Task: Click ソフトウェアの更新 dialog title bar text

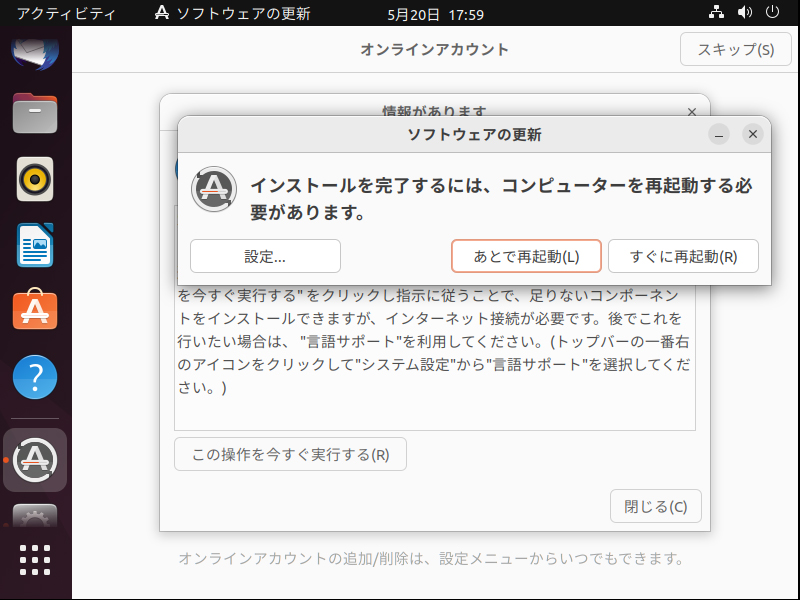Action: [x=474, y=135]
